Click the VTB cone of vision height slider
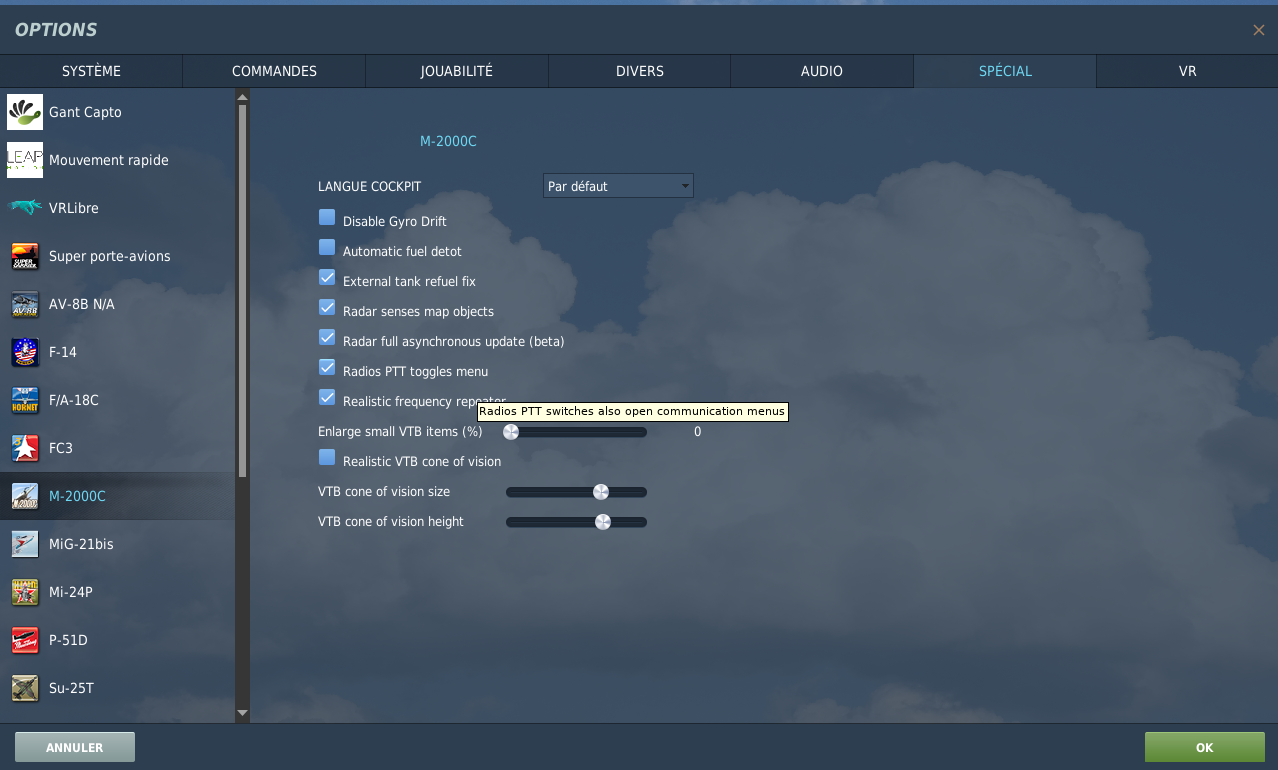Image resolution: width=1278 pixels, height=770 pixels. click(x=576, y=522)
